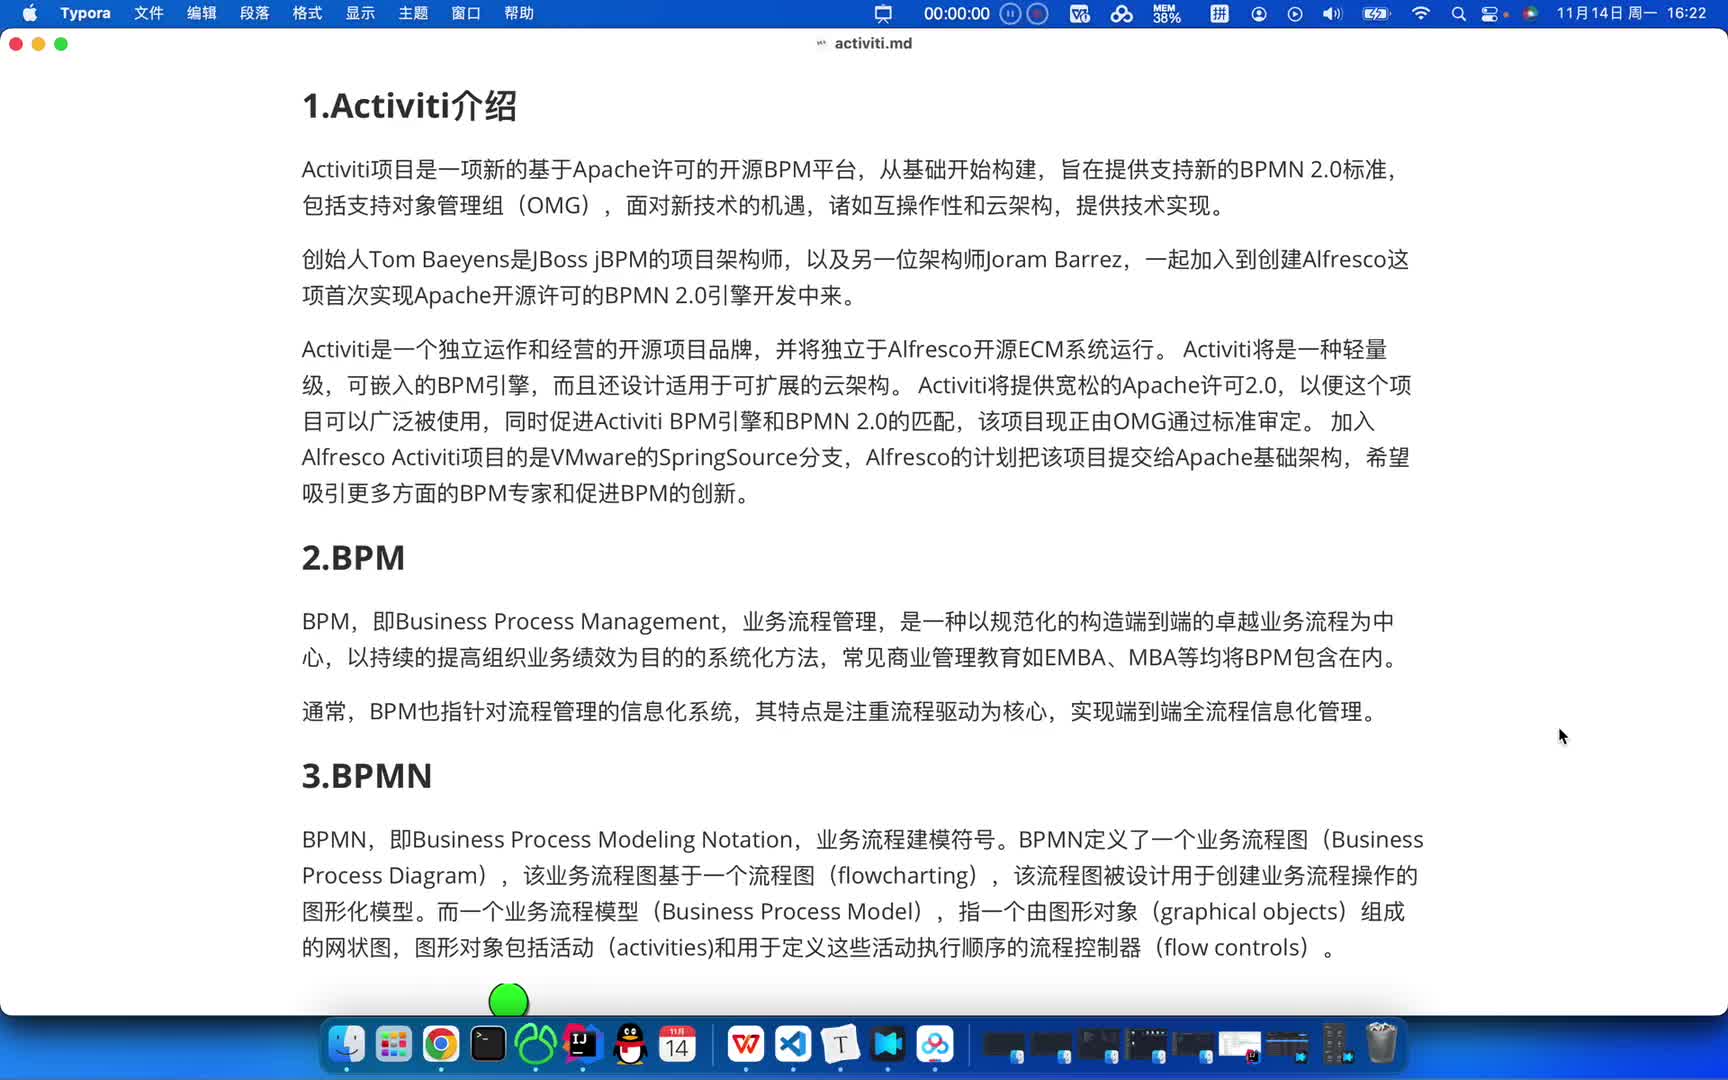This screenshot has width=1728, height=1080.
Task: Open the Apple menu
Action: 29,13
